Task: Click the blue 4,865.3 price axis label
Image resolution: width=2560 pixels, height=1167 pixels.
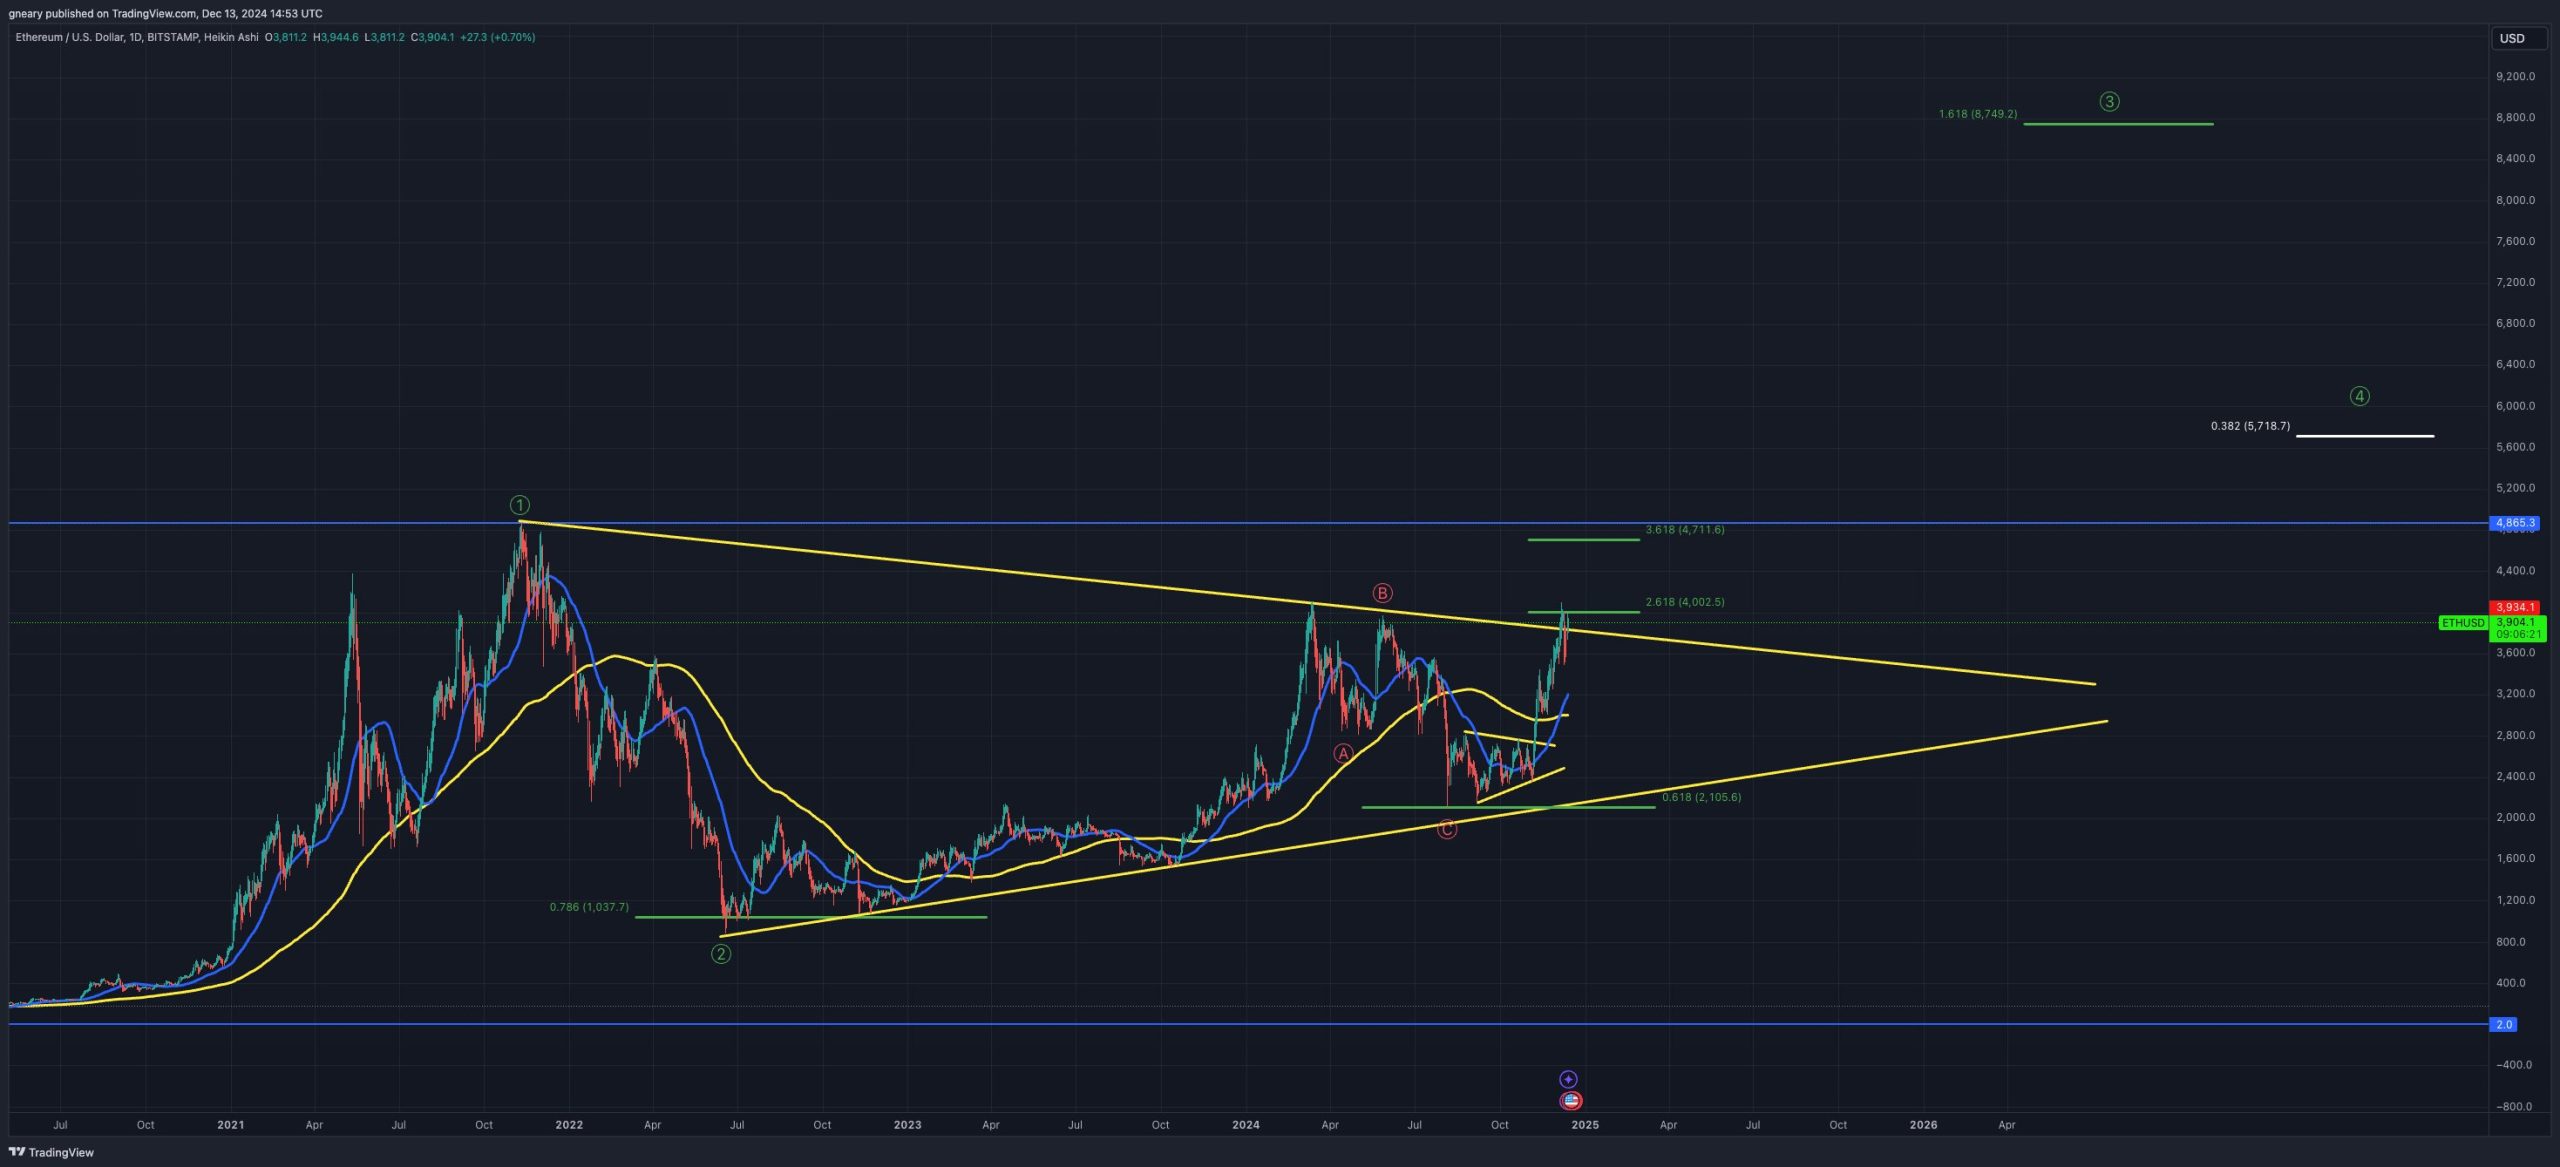Action: 2515,523
